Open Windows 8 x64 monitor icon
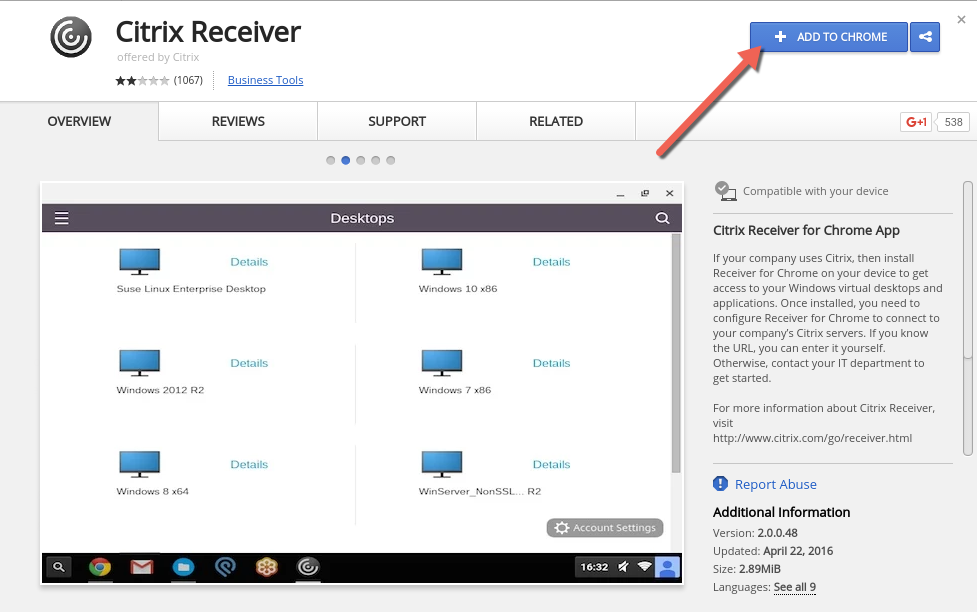 click(140, 464)
